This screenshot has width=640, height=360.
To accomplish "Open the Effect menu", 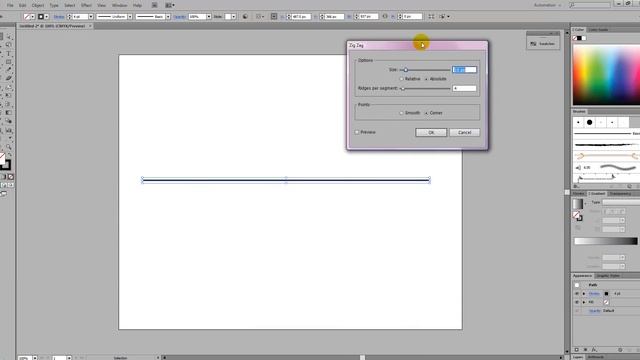I will pos(86,5).
